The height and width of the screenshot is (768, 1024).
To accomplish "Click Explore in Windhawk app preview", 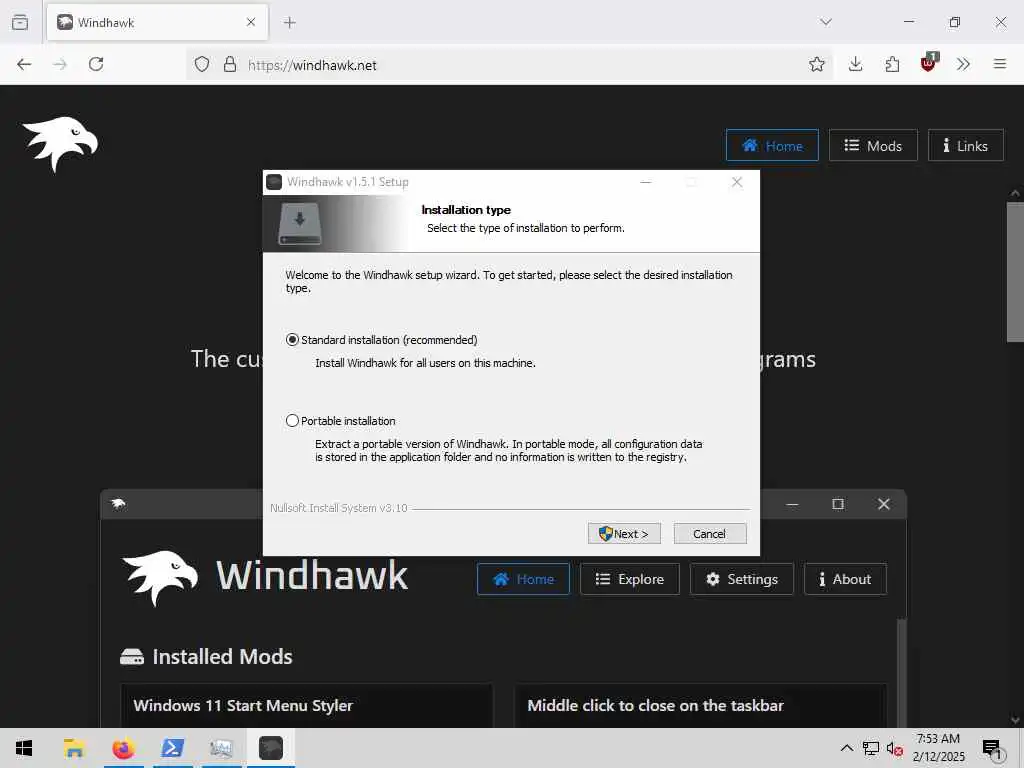I will [630, 579].
